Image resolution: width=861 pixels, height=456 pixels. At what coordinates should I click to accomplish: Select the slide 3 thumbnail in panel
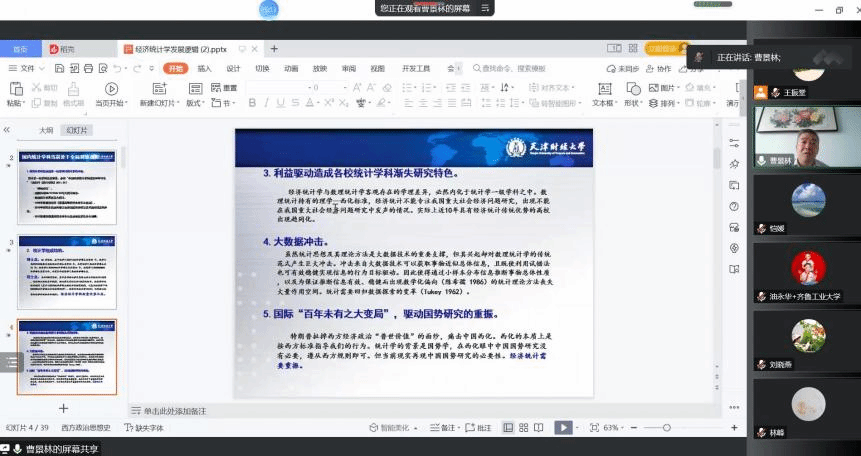pyautogui.click(x=66, y=258)
